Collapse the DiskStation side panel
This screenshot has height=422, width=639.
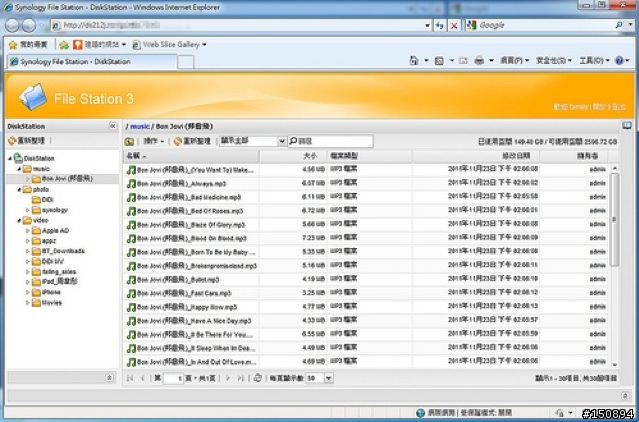point(113,126)
